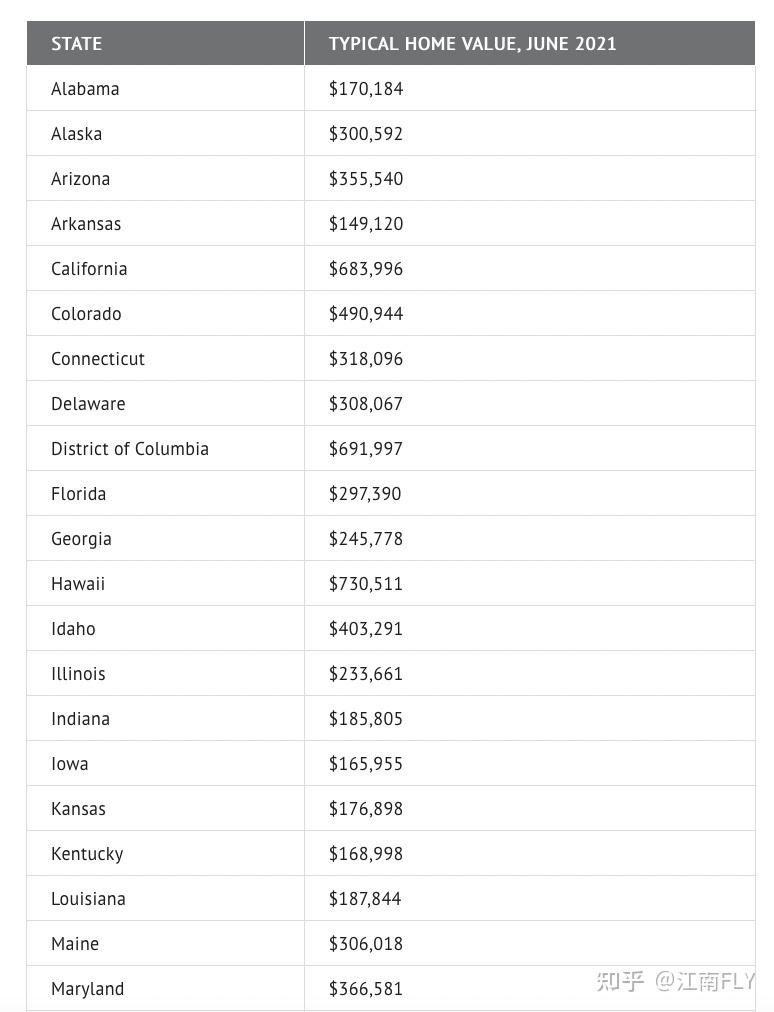Click the Arkansas value $149,120
Screen dimensions: 774x1012
coord(366,224)
